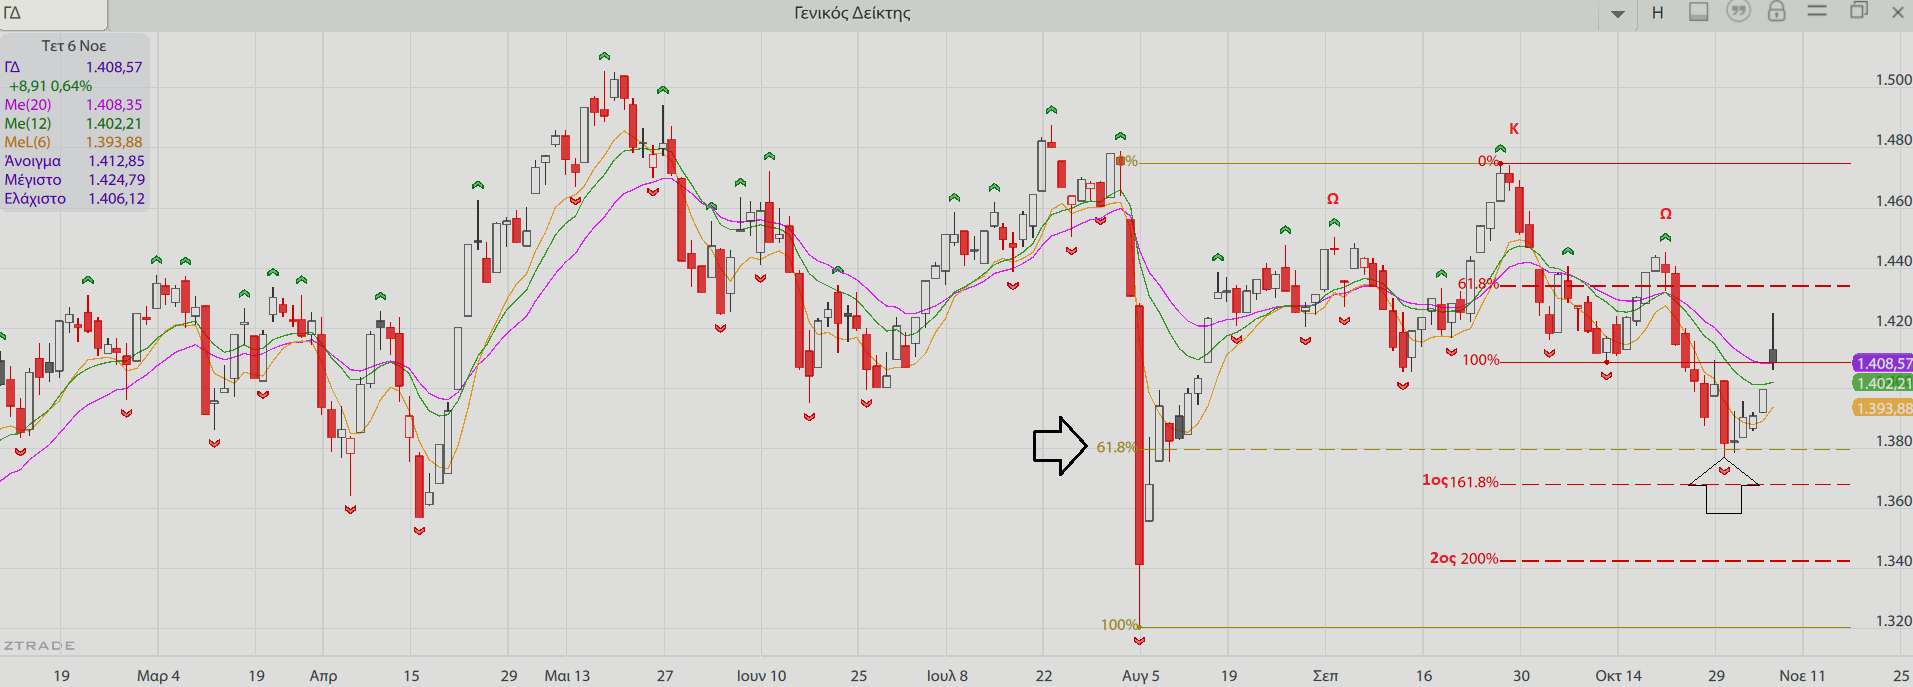The image size is (1913, 687).
Task: Click the Άνοιγμα 1.412,85 row
Action: pyautogui.click(x=74, y=161)
